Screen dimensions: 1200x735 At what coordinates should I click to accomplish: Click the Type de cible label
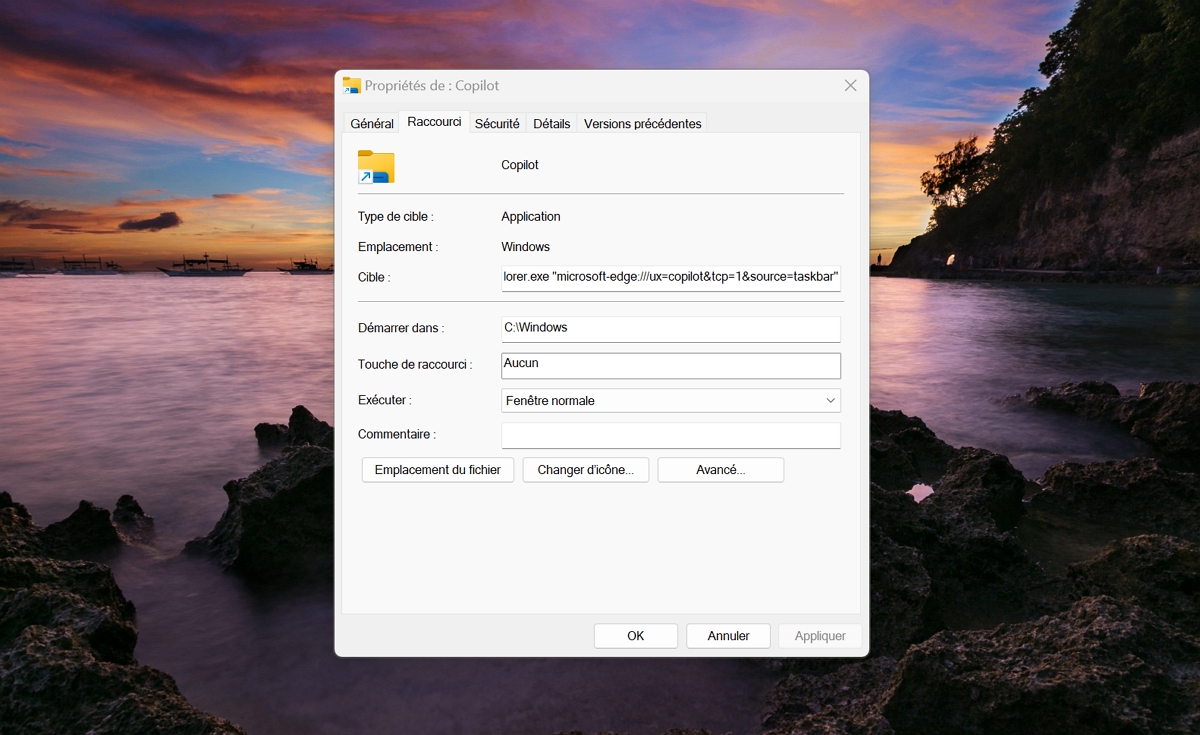[x=396, y=217]
